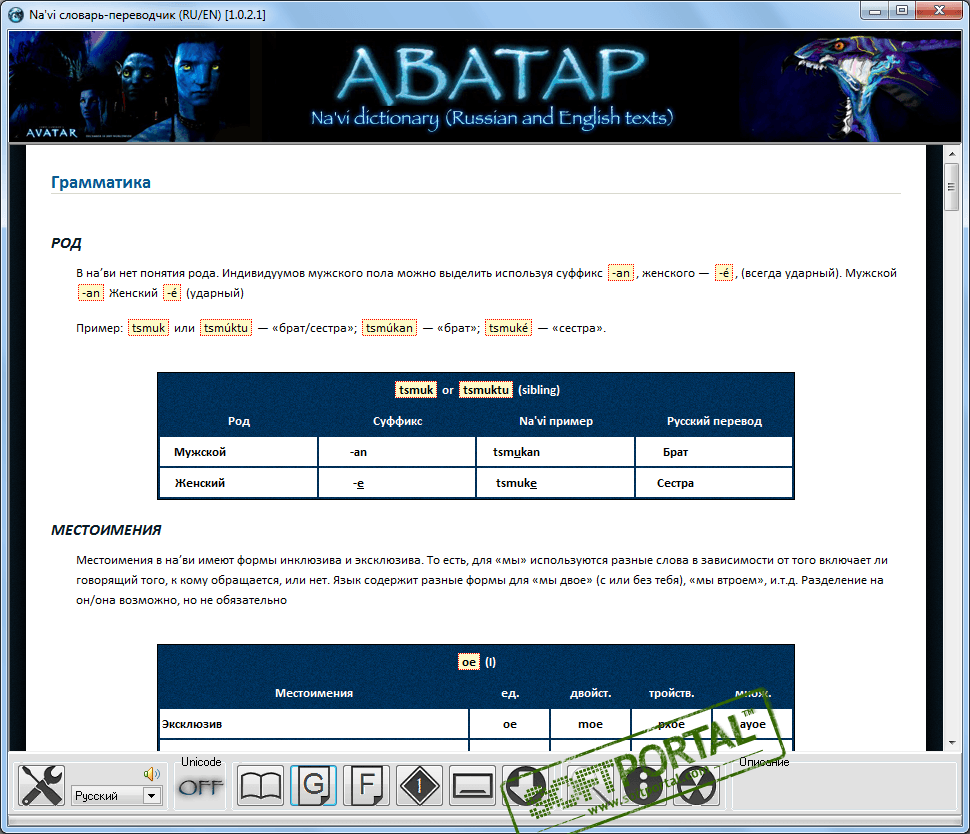Click the Сестра translation cell

[x=714, y=483]
